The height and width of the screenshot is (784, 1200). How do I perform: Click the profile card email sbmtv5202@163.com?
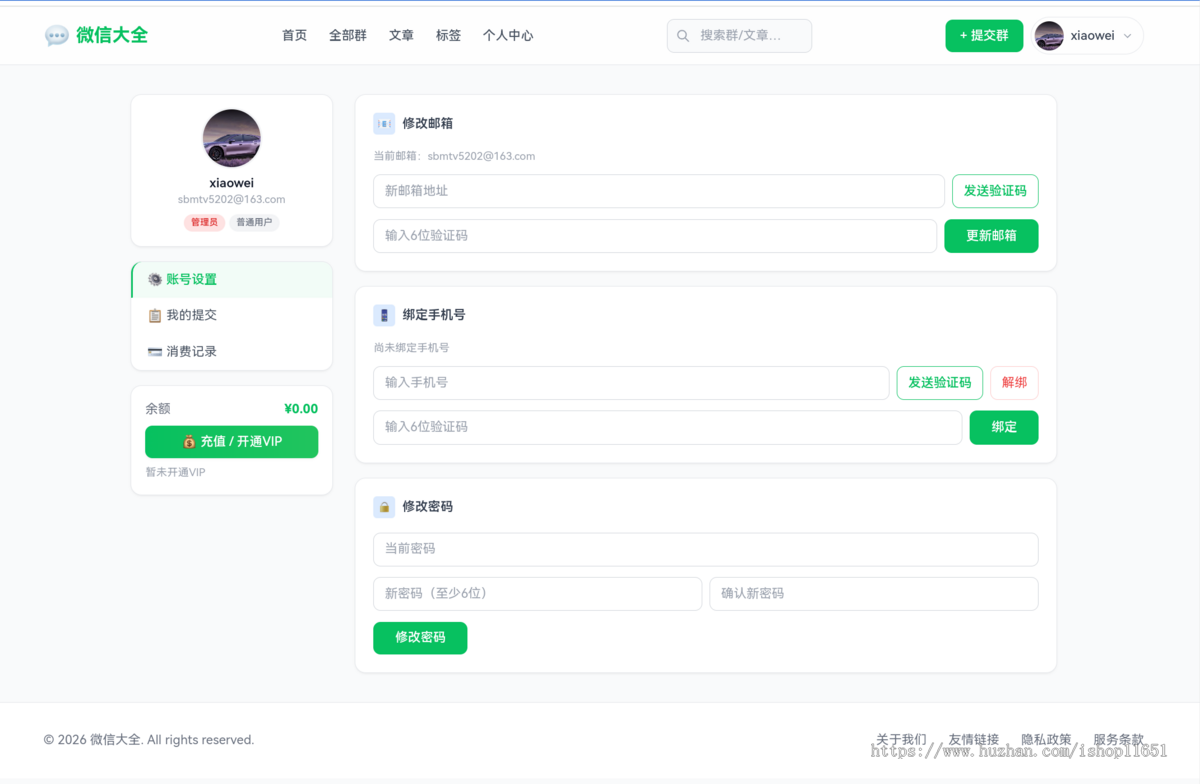pyautogui.click(x=232, y=200)
